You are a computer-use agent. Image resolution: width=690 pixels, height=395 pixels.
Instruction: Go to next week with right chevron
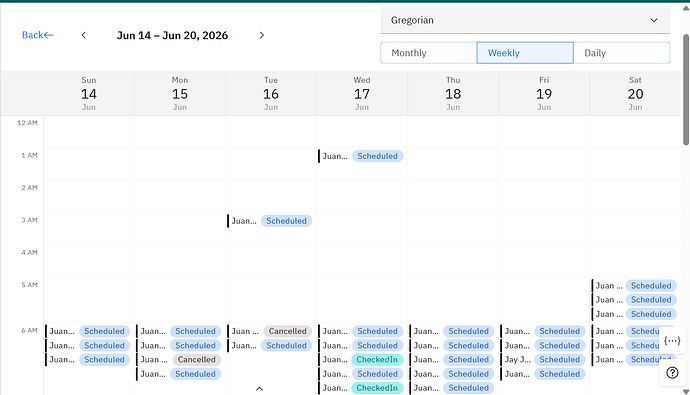coord(261,35)
